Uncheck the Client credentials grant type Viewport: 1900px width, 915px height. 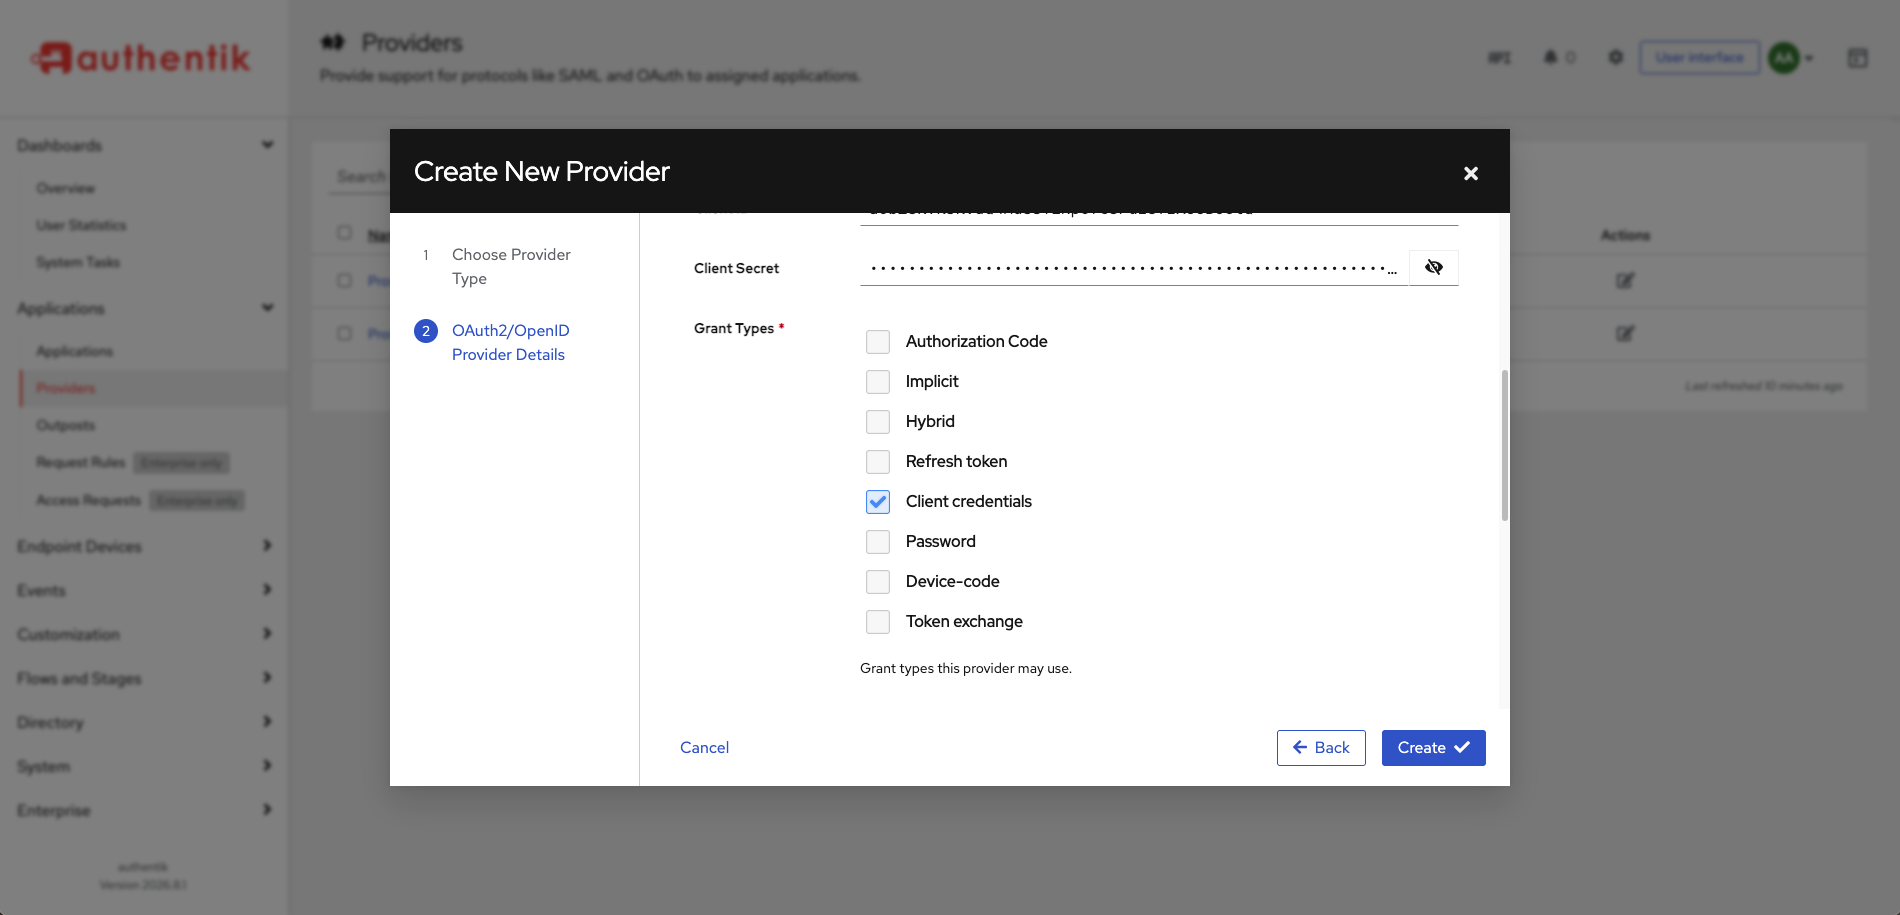click(878, 502)
